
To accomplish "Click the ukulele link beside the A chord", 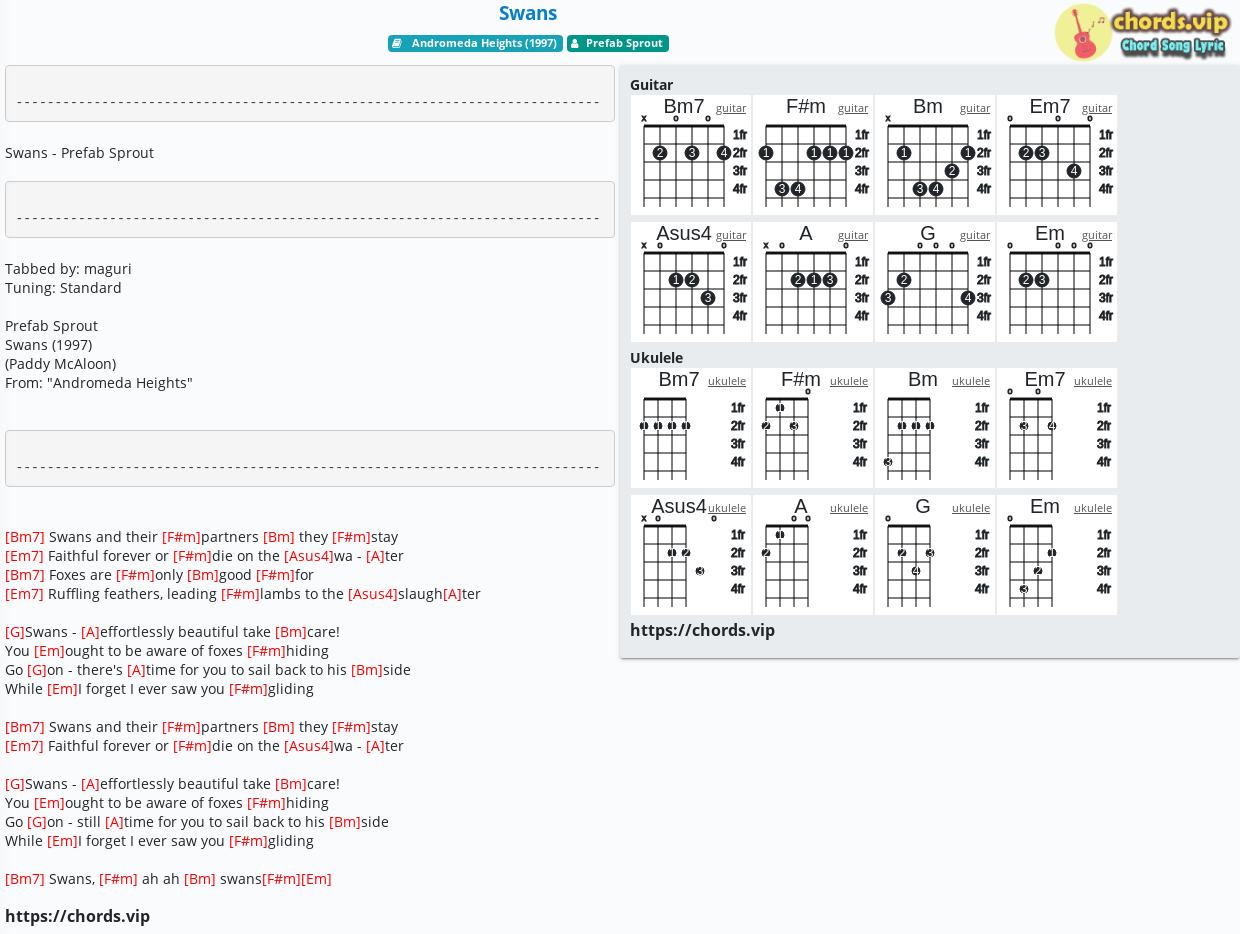I will pyautogui.click(x=849, y=508).
